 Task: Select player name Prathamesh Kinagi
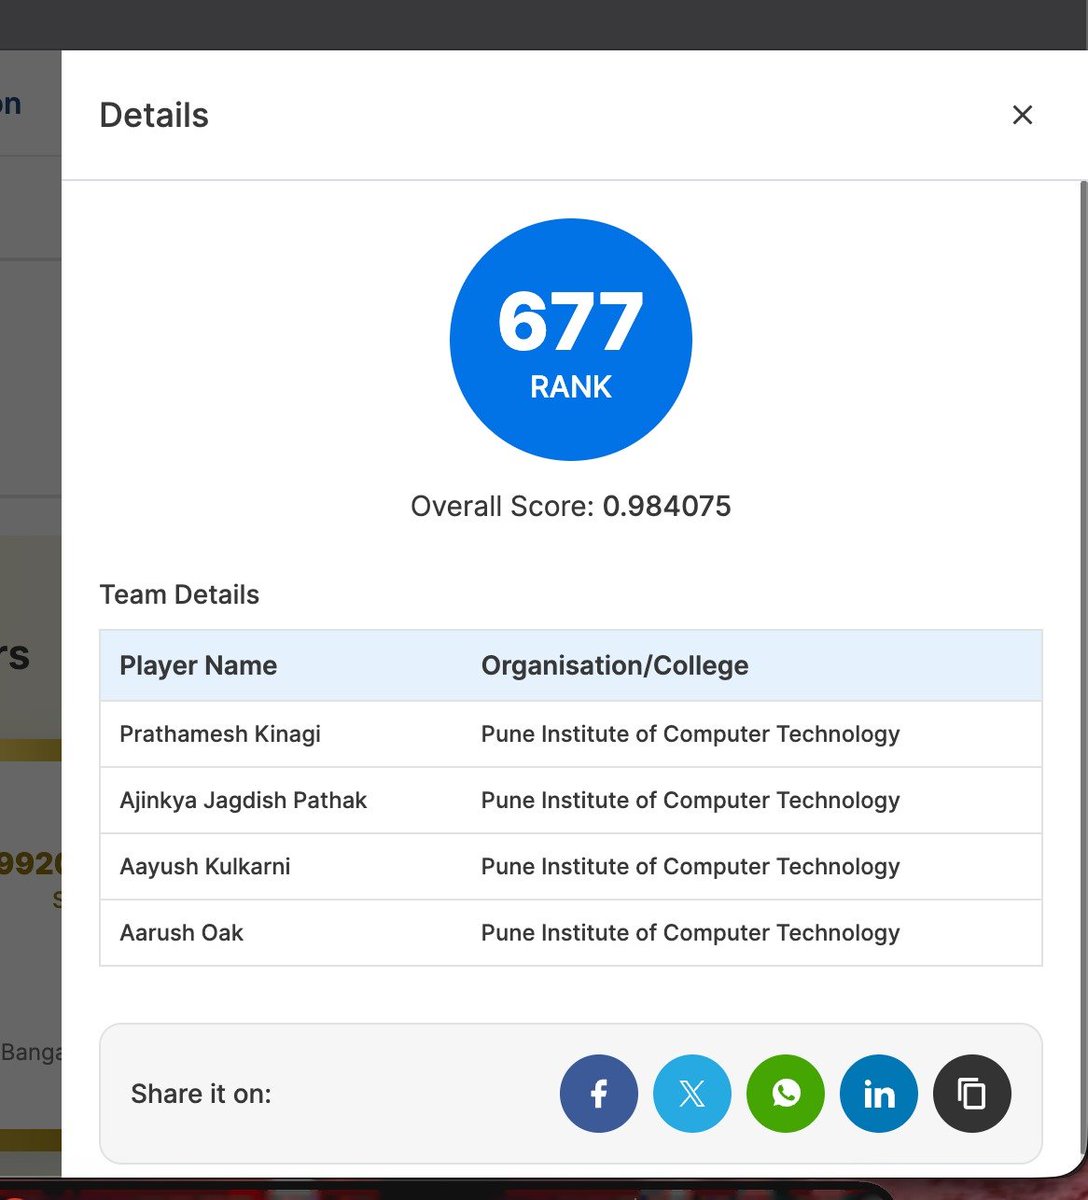tap(220, 734)
